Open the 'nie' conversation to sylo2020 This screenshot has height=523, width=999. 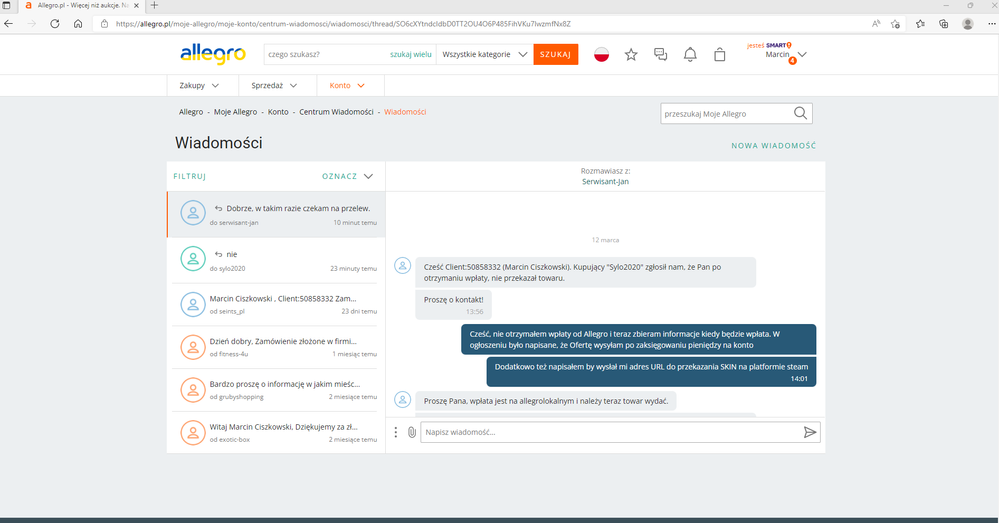pos(276,261)
